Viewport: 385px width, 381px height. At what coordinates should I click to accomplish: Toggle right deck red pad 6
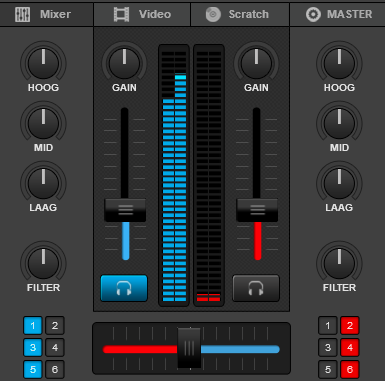350,369
